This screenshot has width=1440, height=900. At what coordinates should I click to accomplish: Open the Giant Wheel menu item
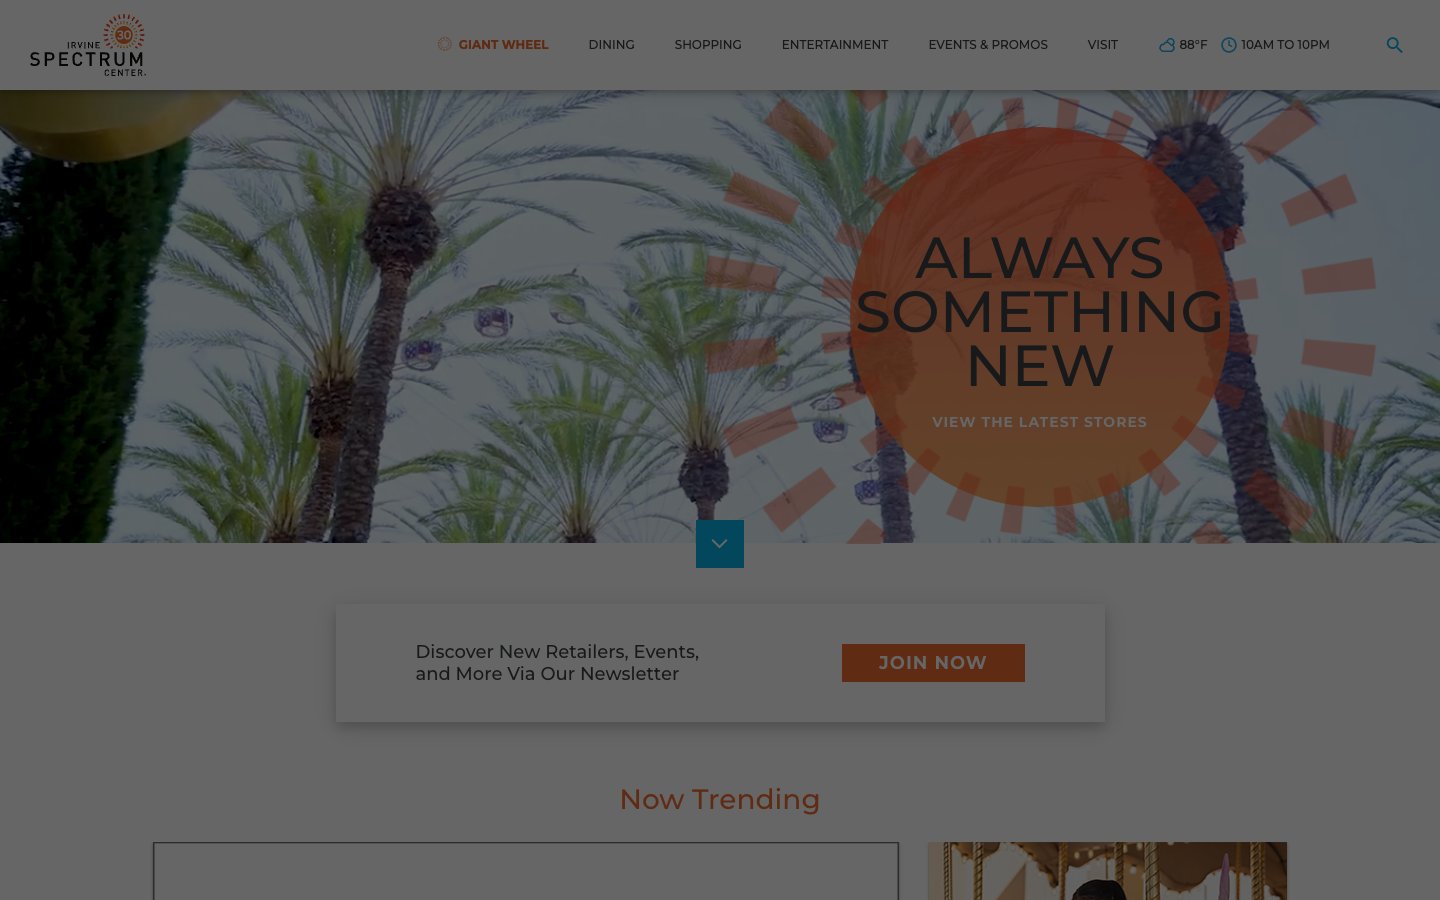pyautogui.click(x=503, y=45)
